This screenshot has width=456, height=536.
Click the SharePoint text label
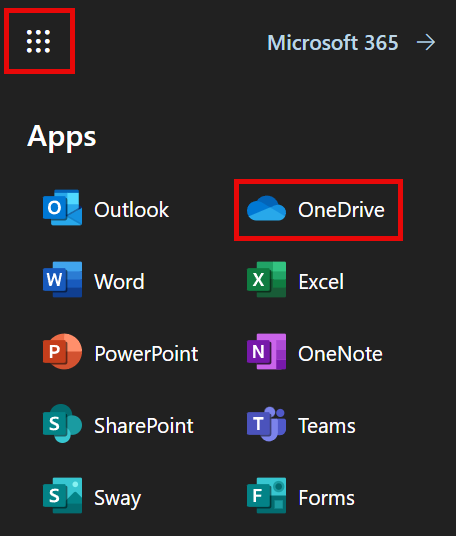tap(144, 426)
